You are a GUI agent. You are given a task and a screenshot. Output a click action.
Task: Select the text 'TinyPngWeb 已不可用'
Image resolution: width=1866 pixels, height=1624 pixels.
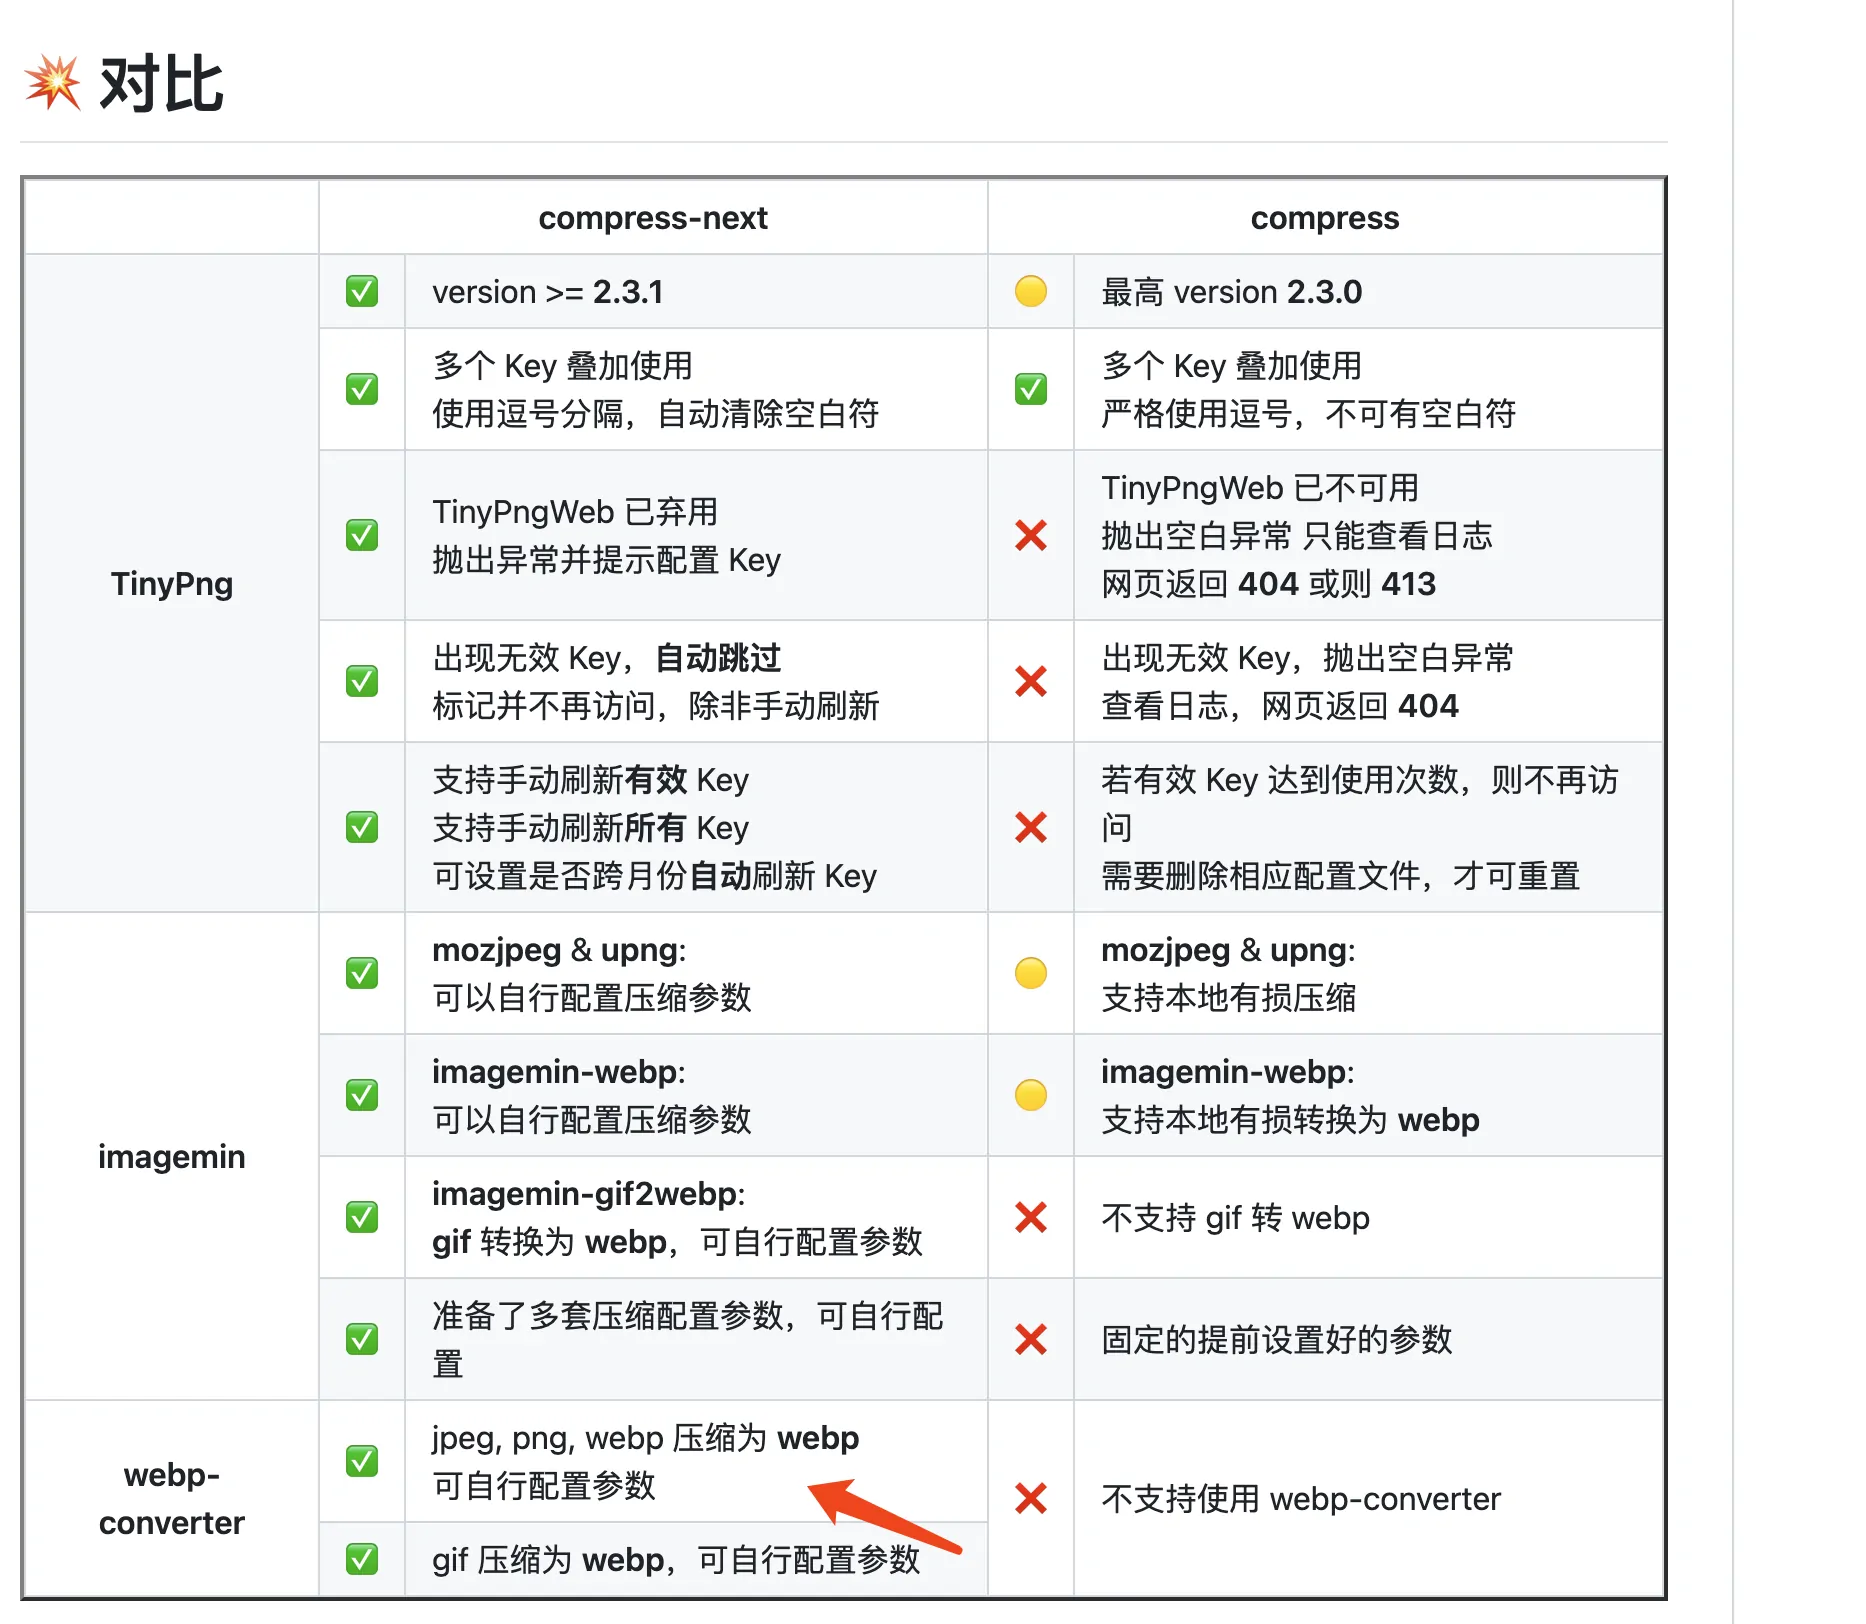click(1260, 488)
